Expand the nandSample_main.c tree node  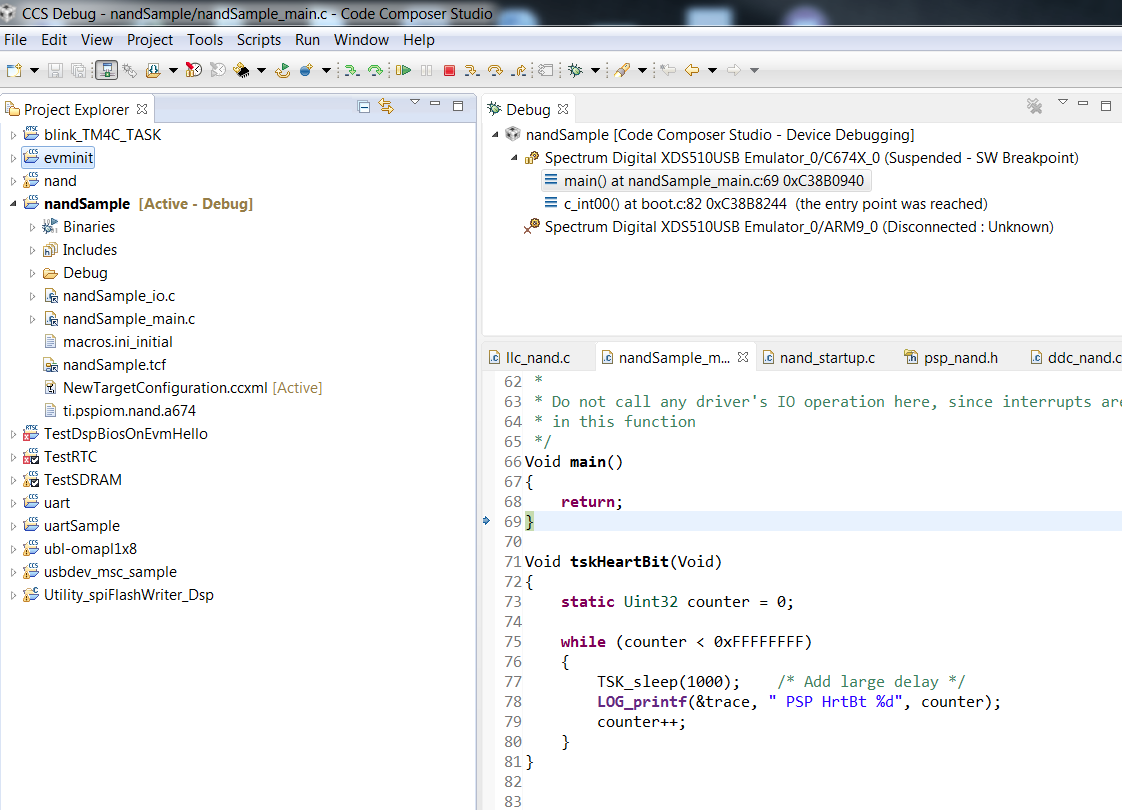coord(32,319)
